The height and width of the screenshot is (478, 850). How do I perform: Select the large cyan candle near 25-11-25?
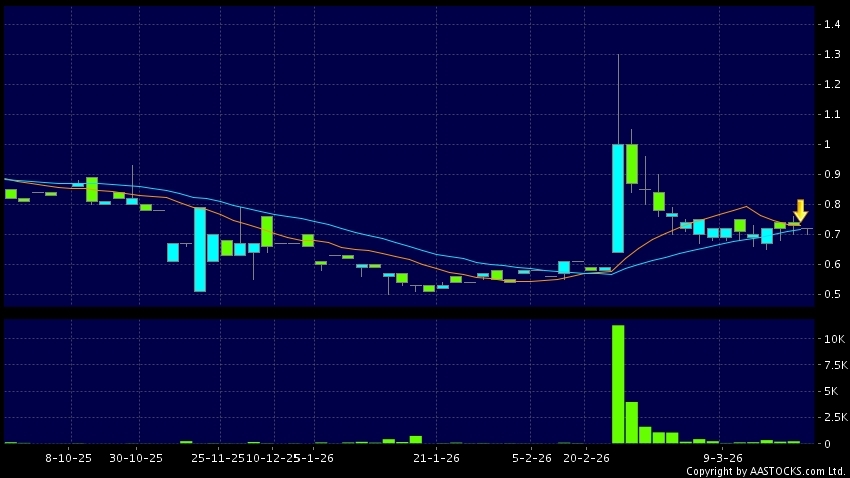pos(200,249)
